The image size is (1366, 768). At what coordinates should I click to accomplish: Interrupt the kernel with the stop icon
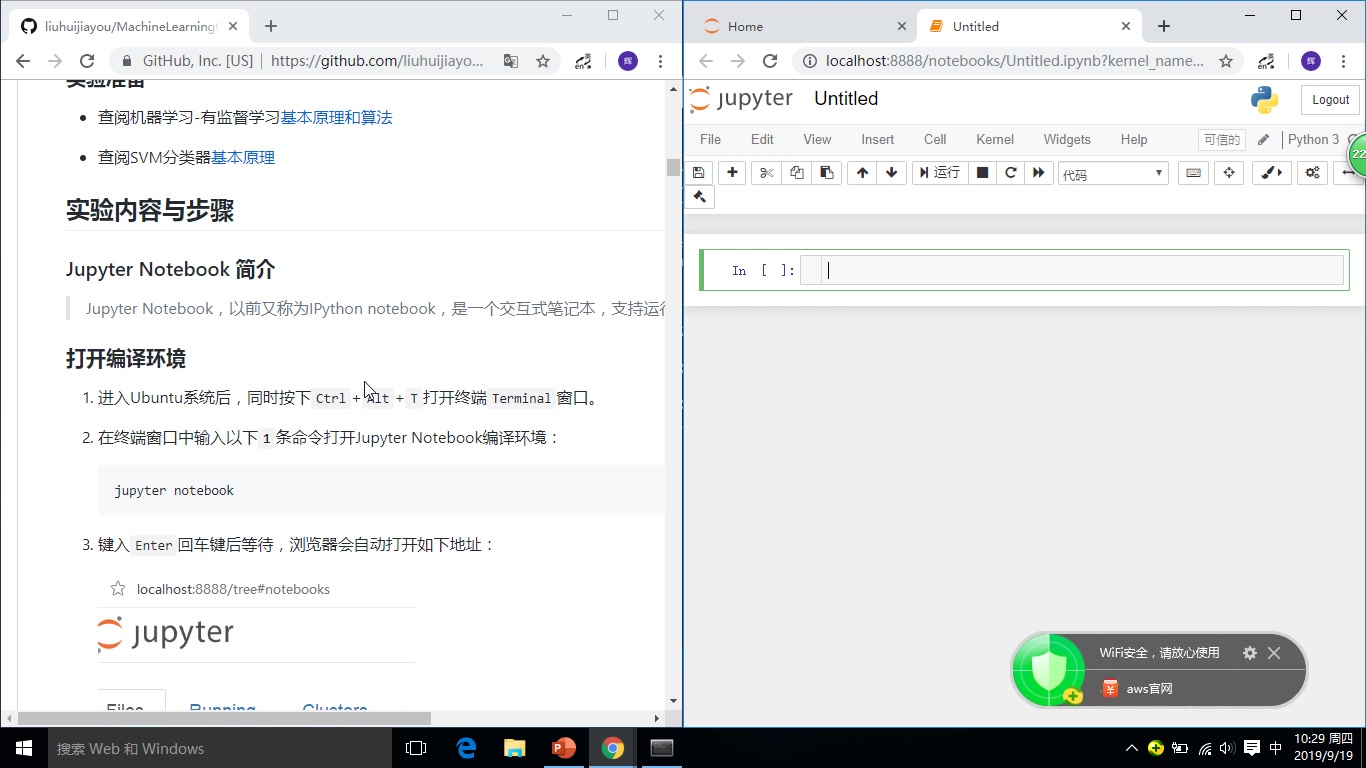tap(982, 173)
